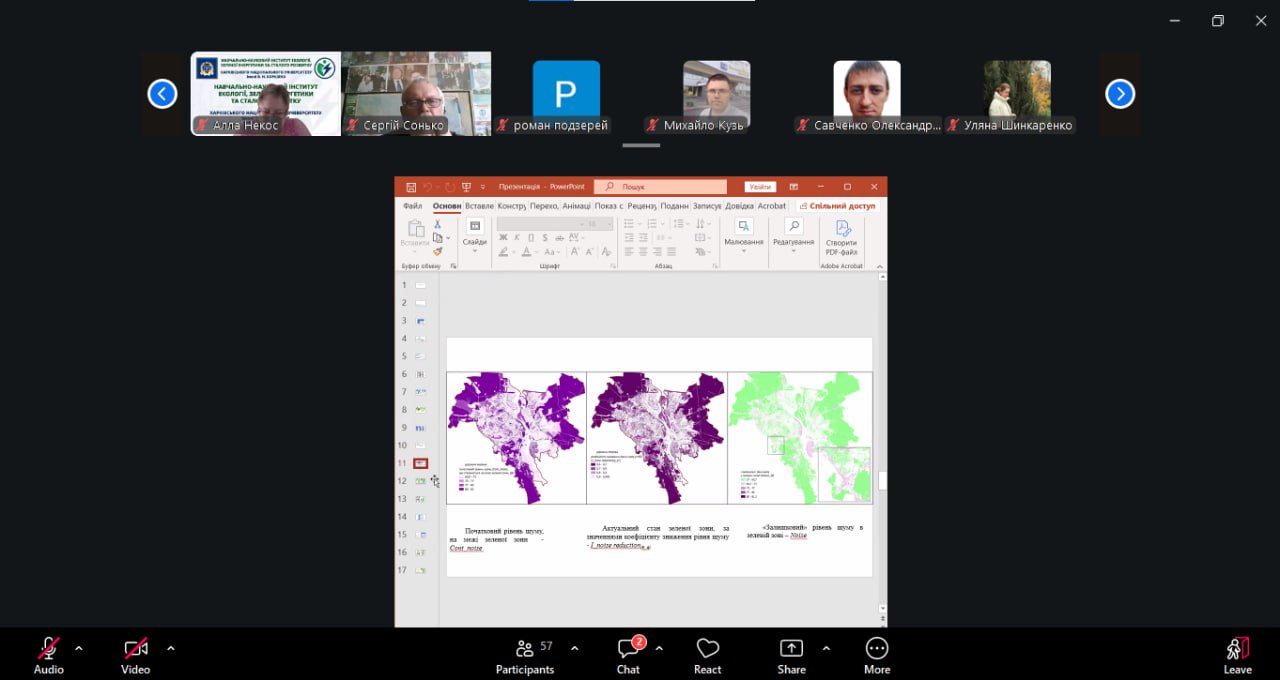Click роман подзерей participant tile
This screenshot has height=680, width=1280.
pyautogui.click(x=566, y=94)
